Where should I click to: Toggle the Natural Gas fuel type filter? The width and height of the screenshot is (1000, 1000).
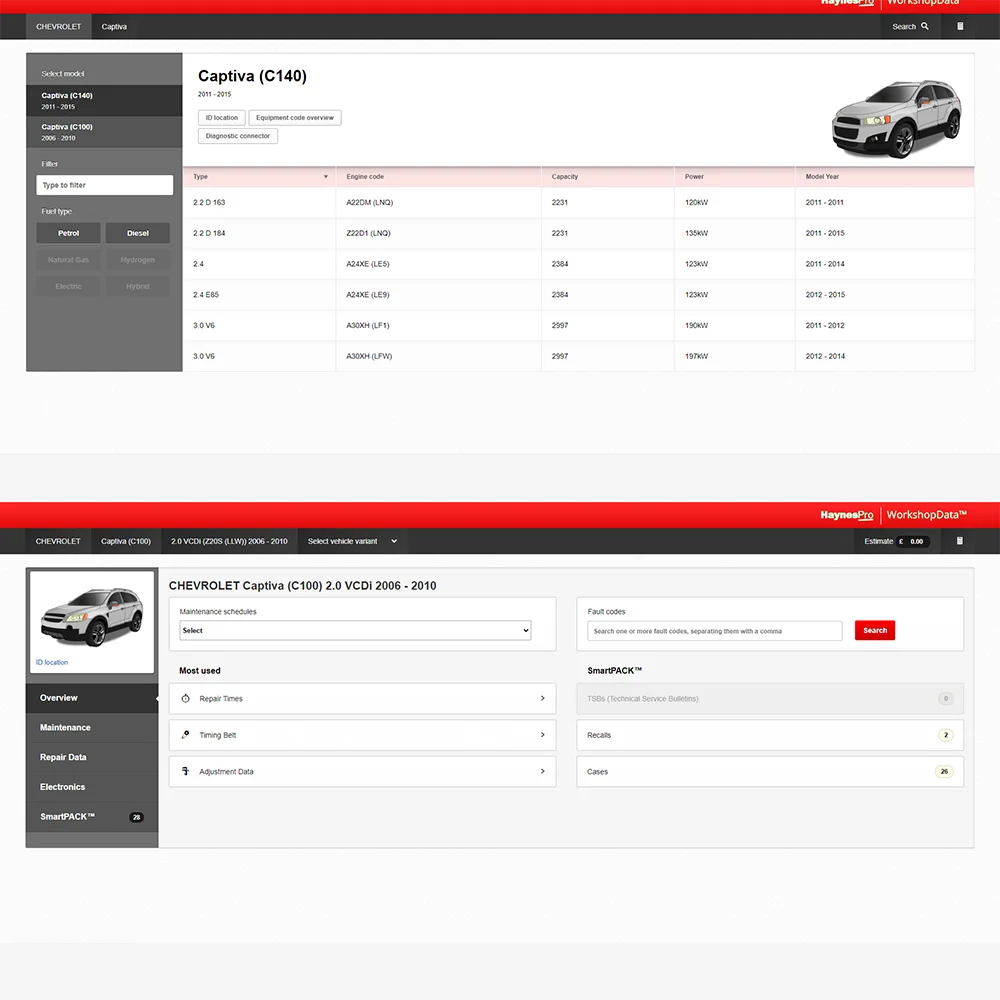pos(68,260)
